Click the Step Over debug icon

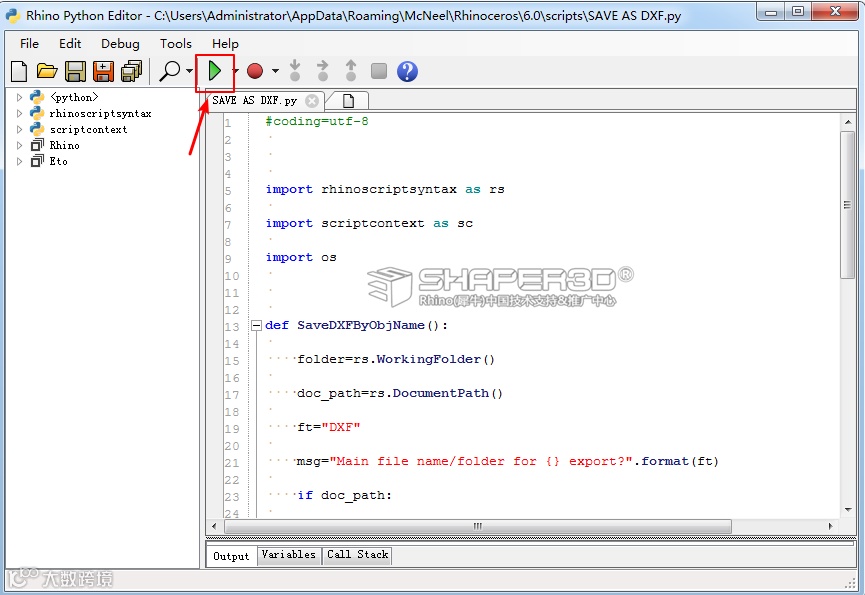323,71
